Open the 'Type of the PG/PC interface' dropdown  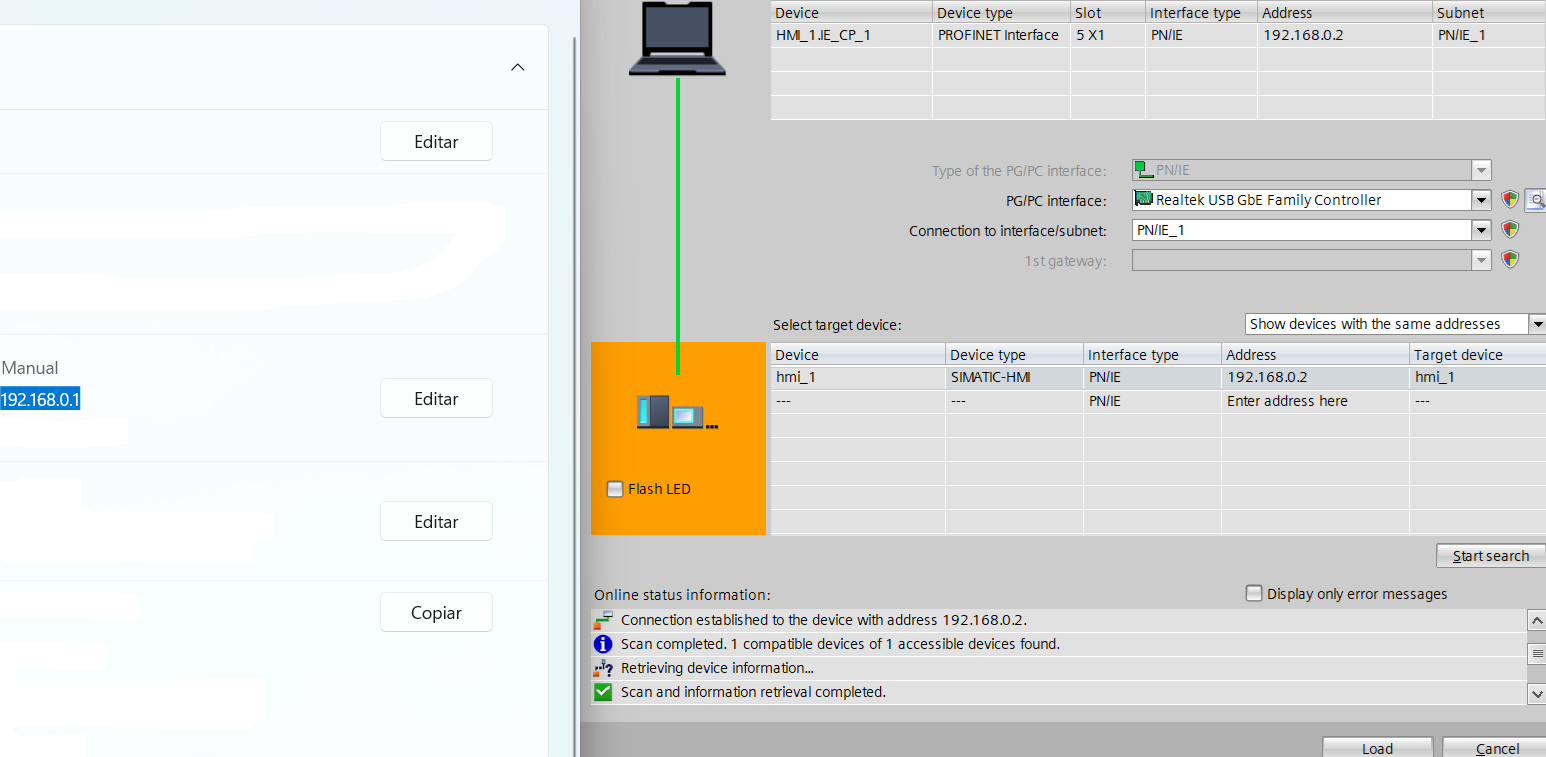(x=1481, y=170)
